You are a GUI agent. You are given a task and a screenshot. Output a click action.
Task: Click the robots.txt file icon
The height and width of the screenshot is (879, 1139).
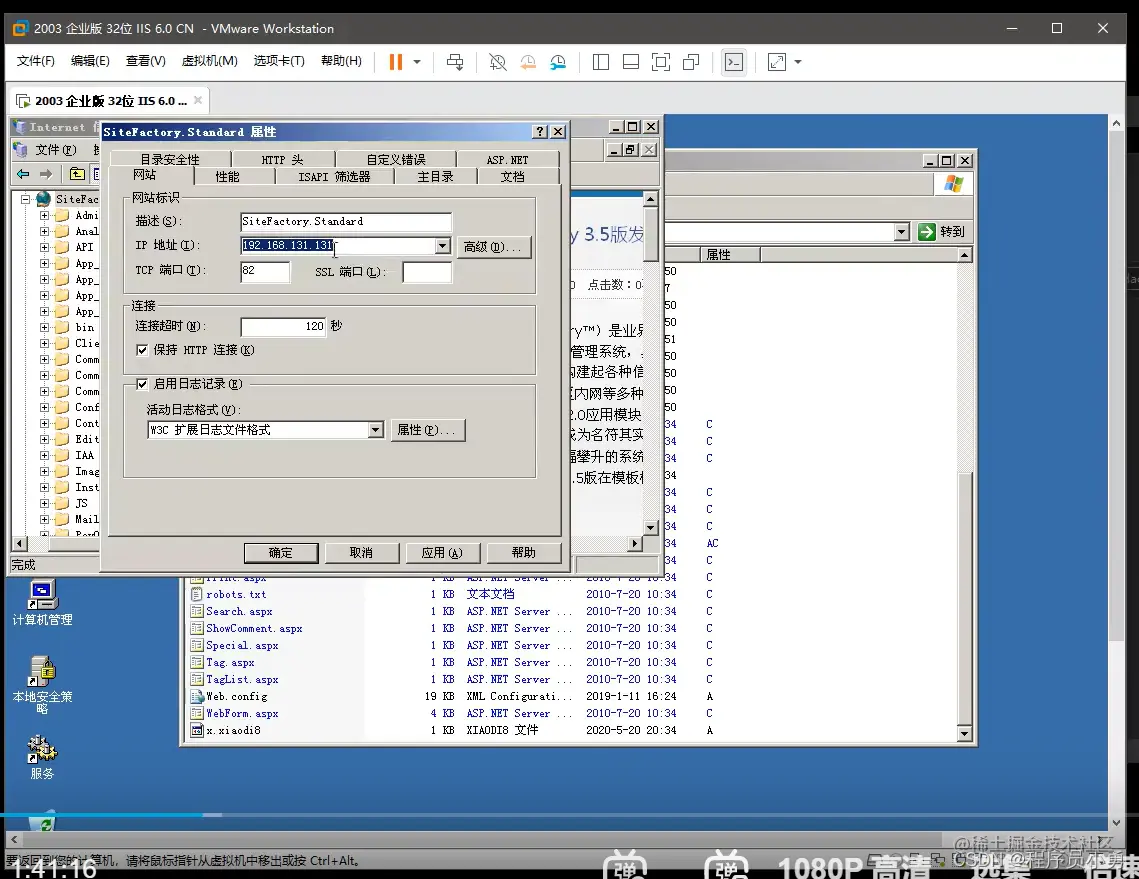point(196,594)
